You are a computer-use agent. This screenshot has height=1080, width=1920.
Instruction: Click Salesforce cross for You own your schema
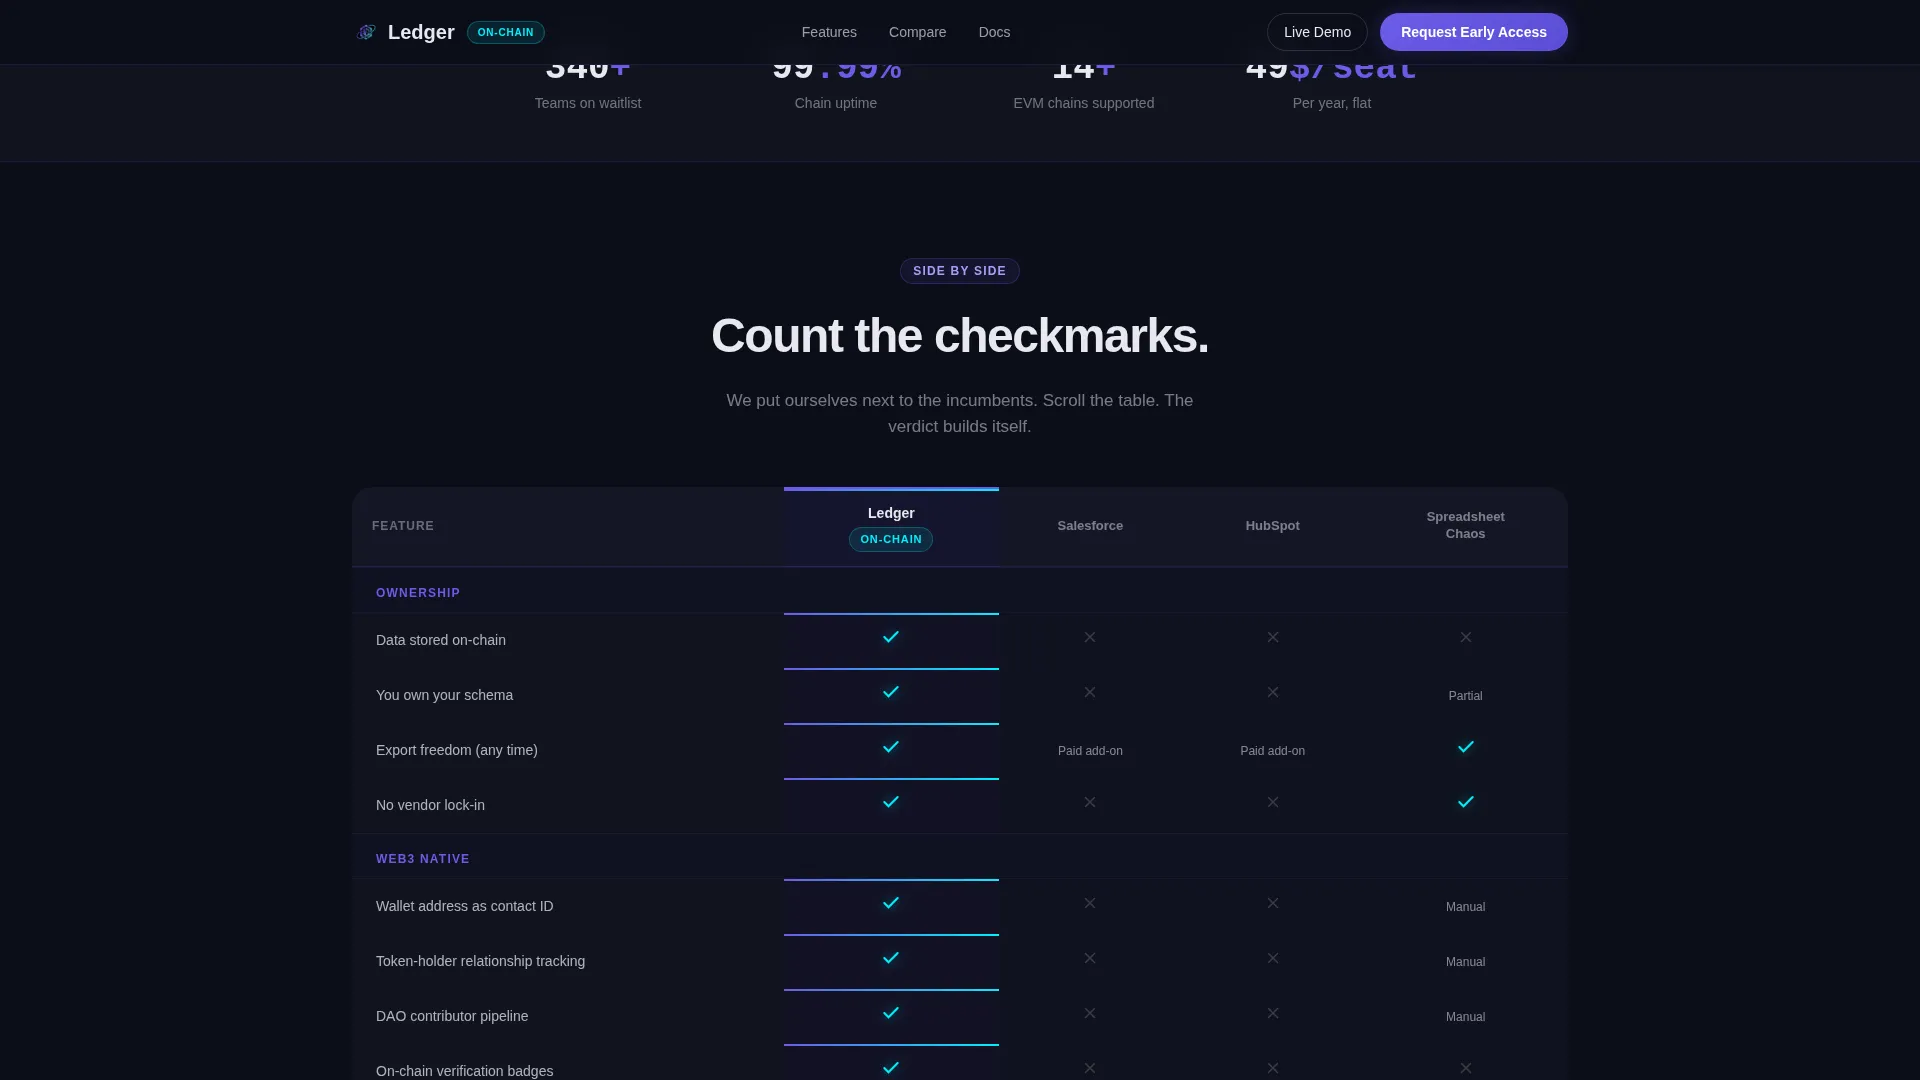(x=1090, y=692)
